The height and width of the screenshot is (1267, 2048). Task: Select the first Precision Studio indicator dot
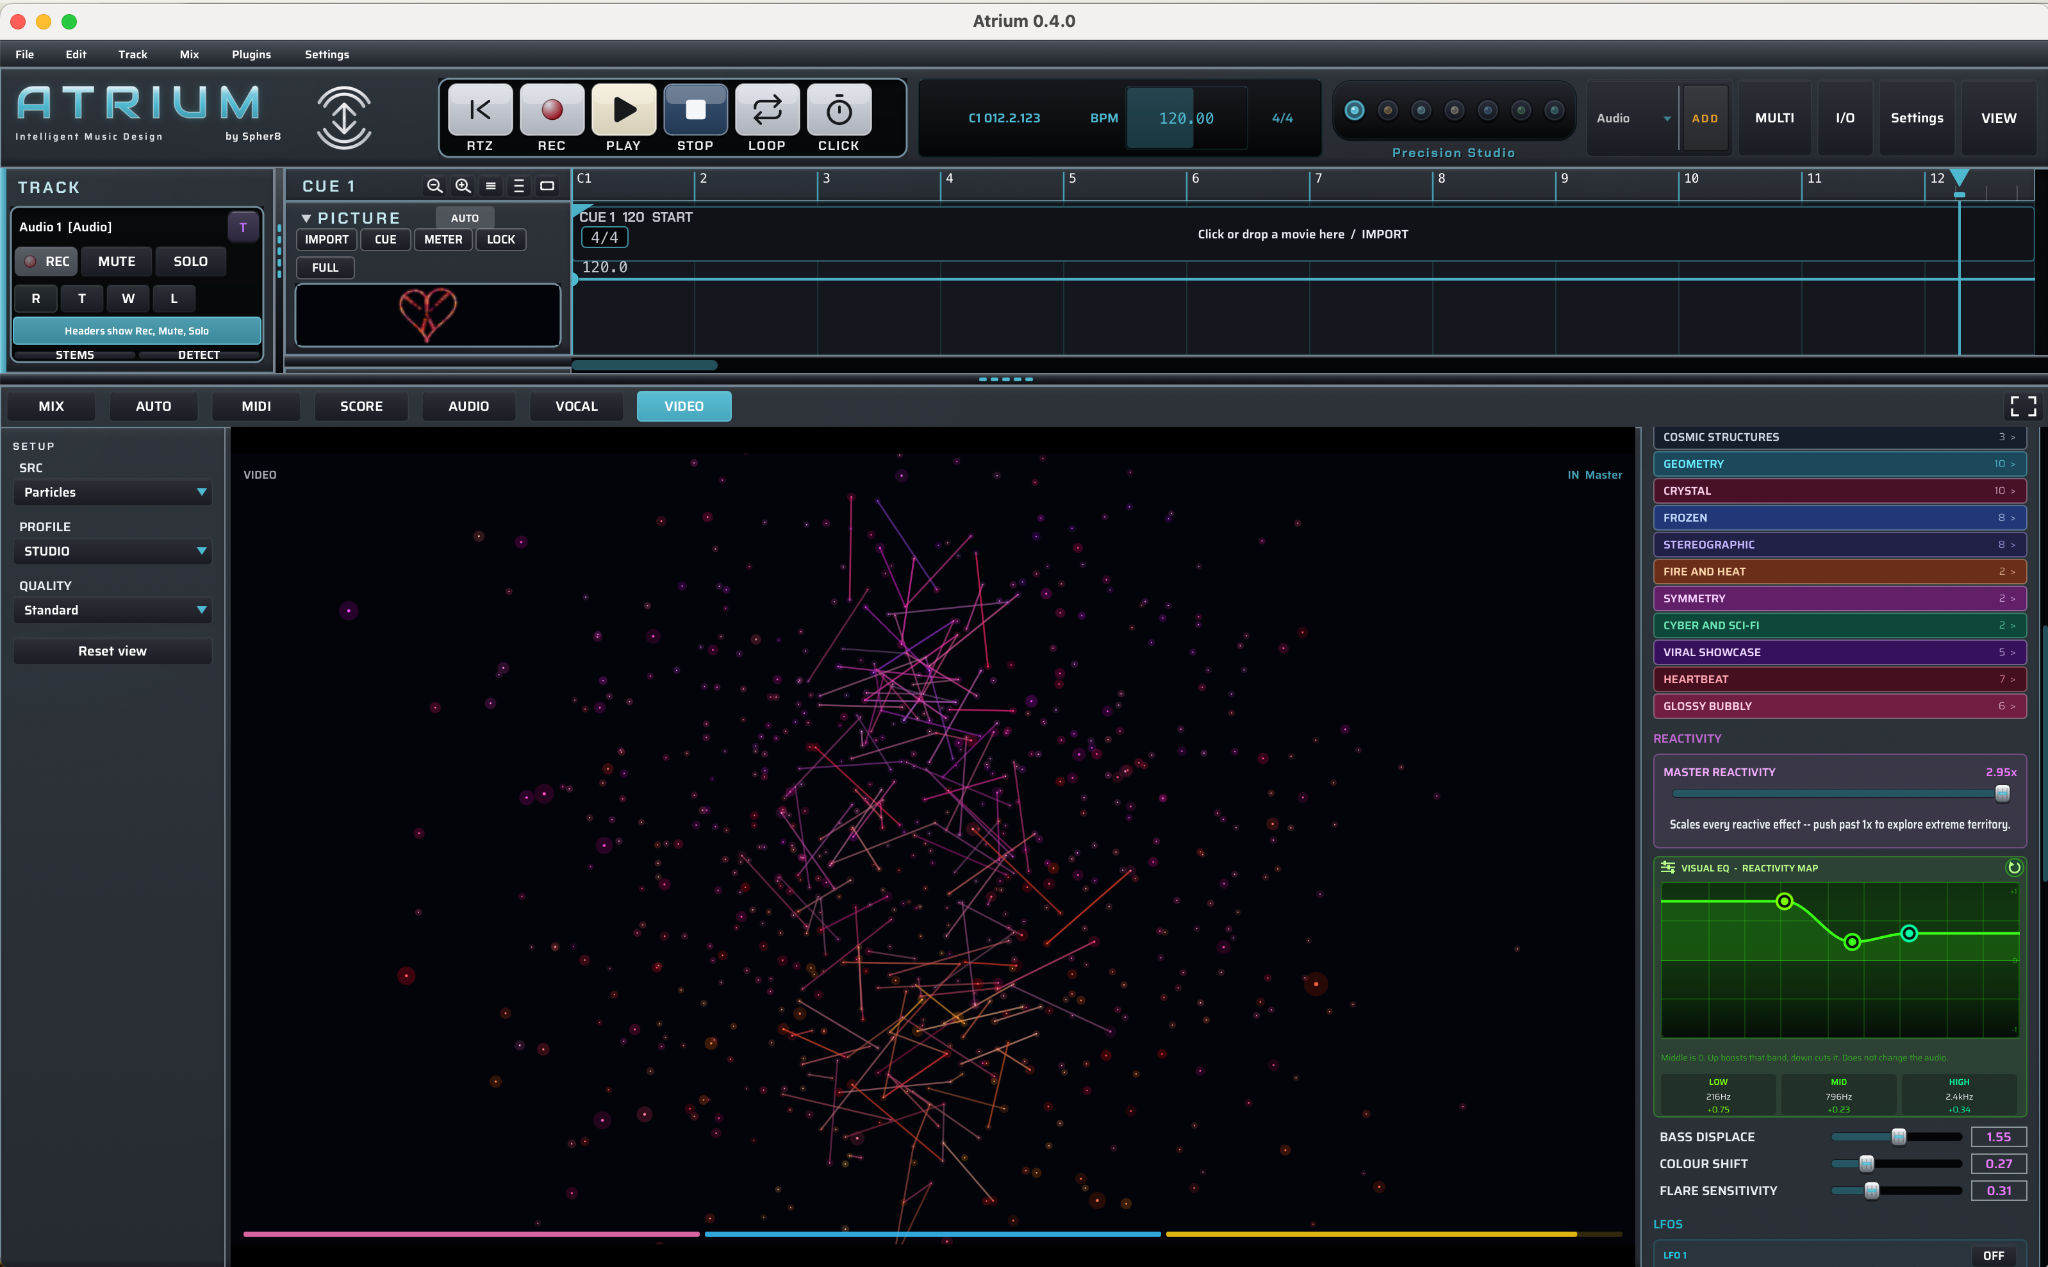[1354, 110]
